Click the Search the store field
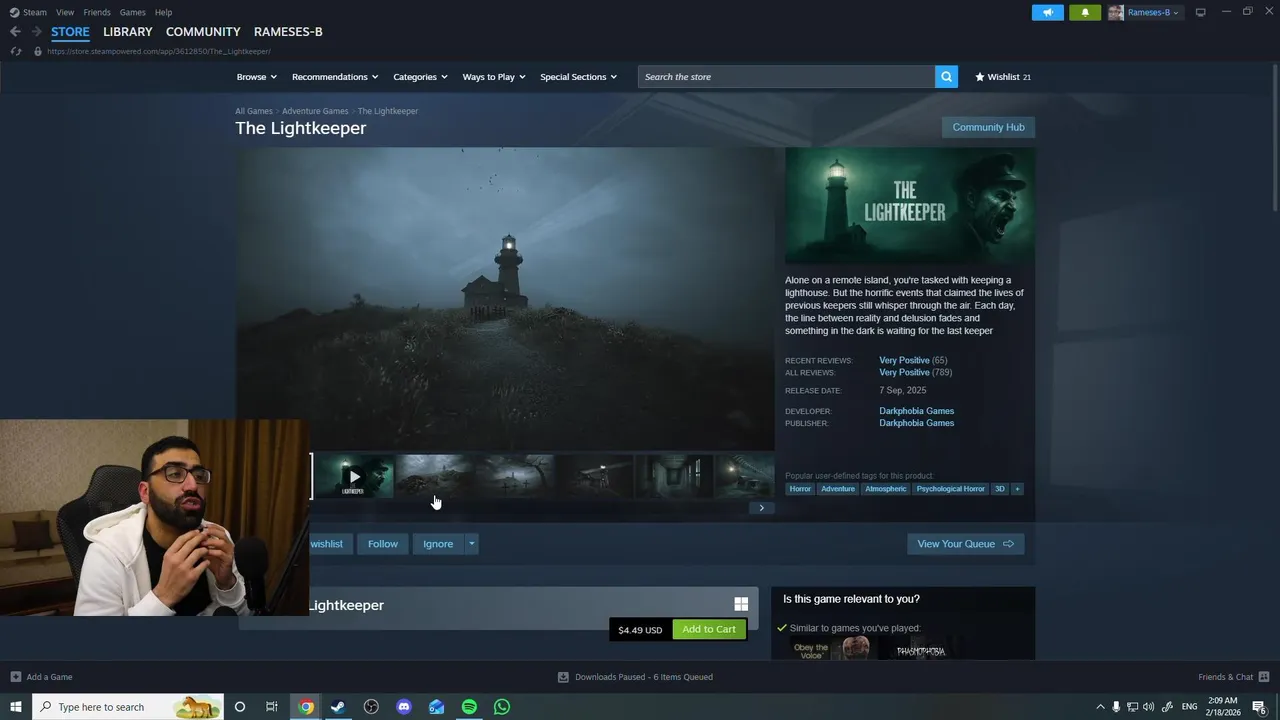The image size is (1280, 720). click(786, 77)
